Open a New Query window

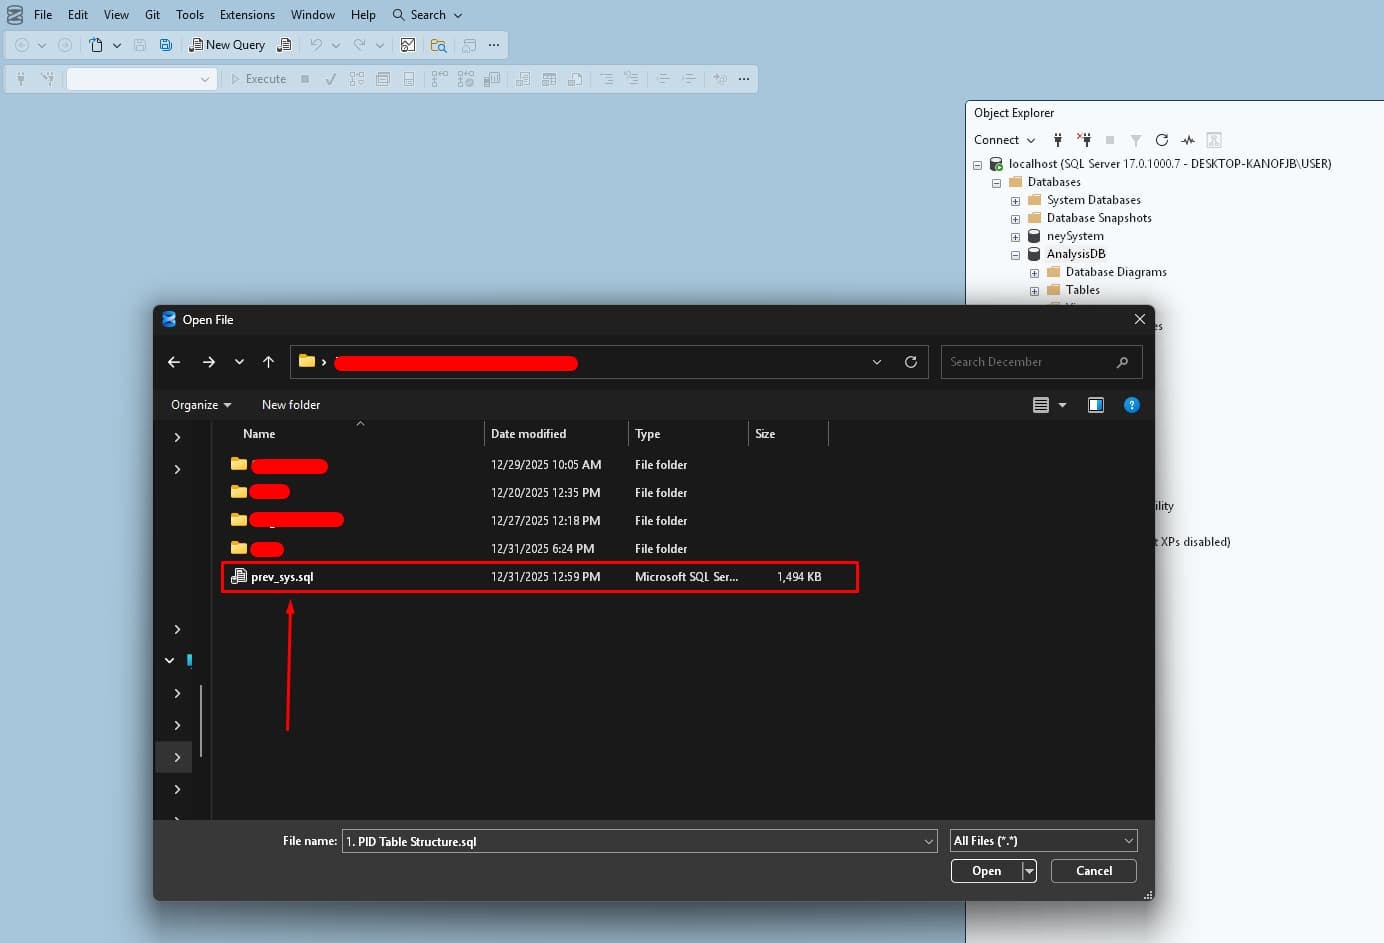[x=227, y=45]
